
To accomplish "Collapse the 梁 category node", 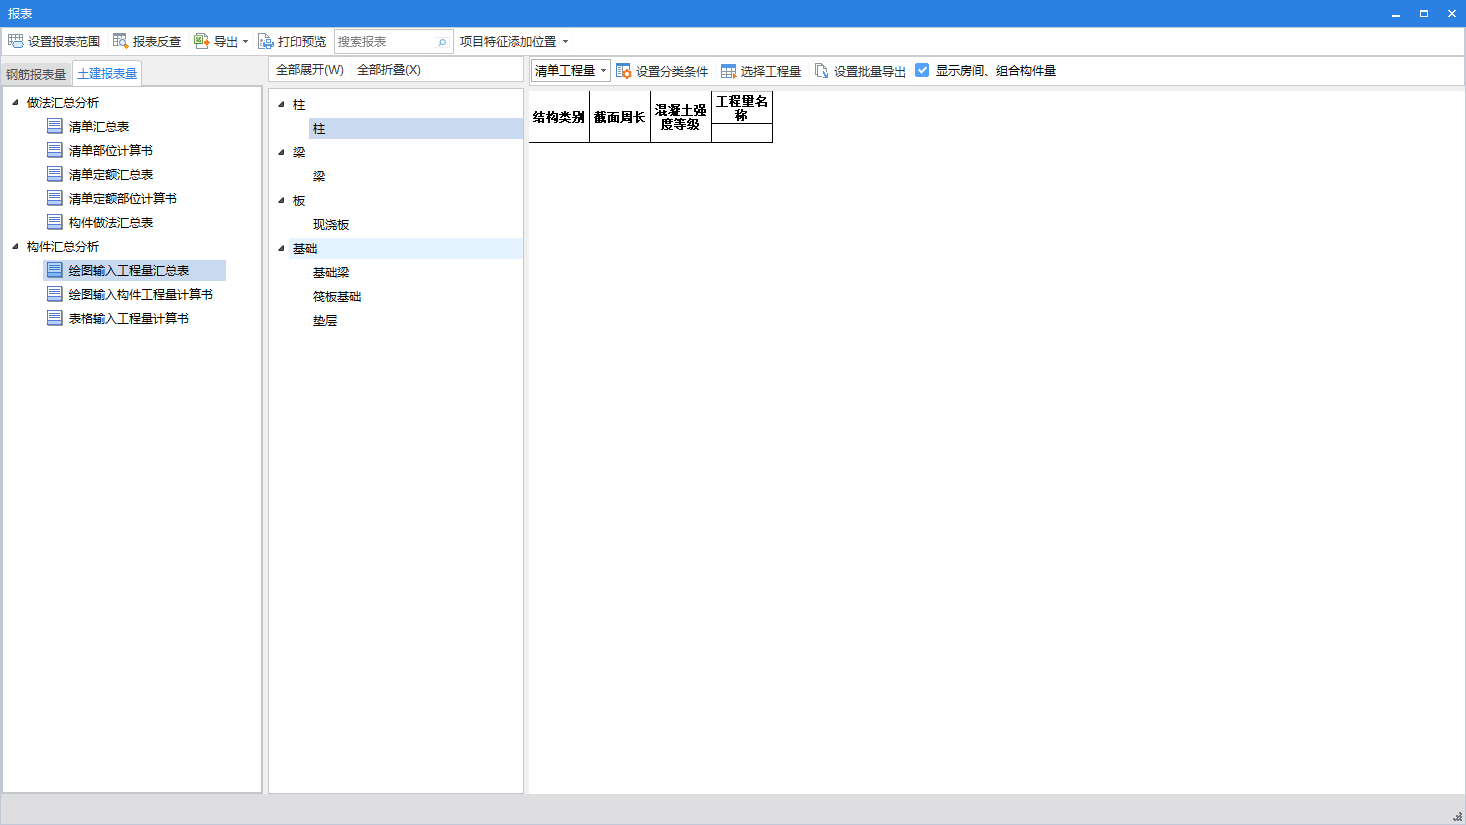I will click(x=281, y=152).
